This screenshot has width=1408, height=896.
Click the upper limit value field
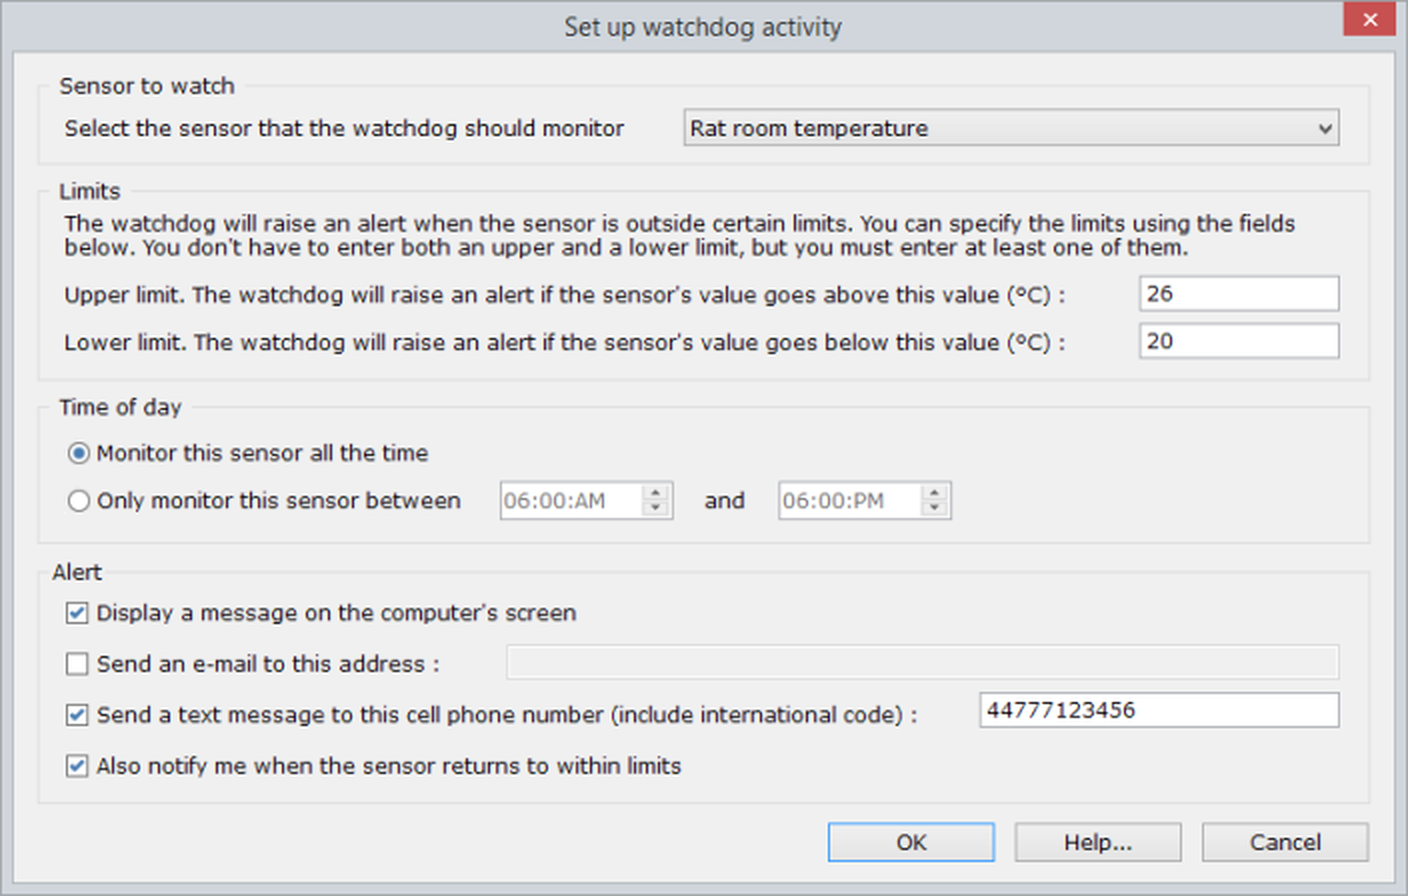pos(1239,294)
